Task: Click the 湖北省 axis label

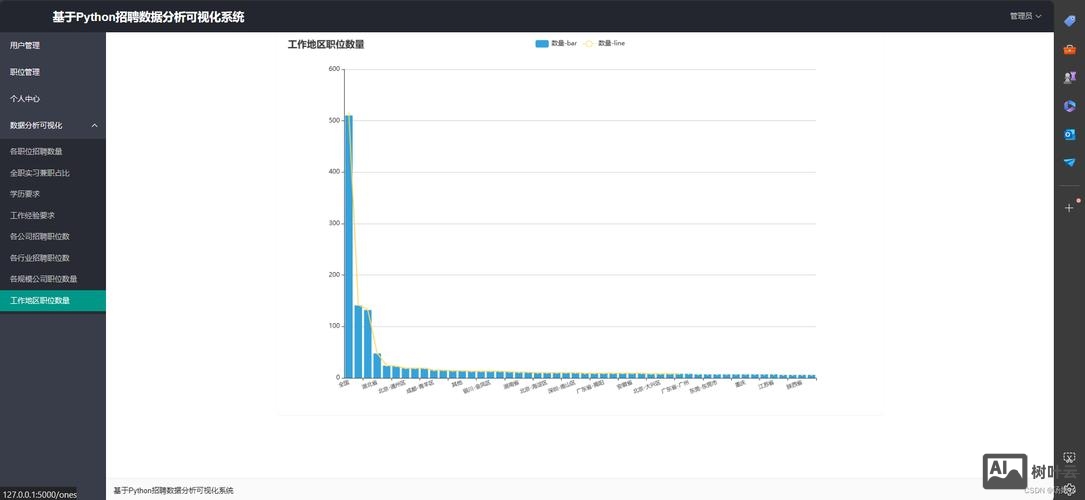Action: click(368, 386)
